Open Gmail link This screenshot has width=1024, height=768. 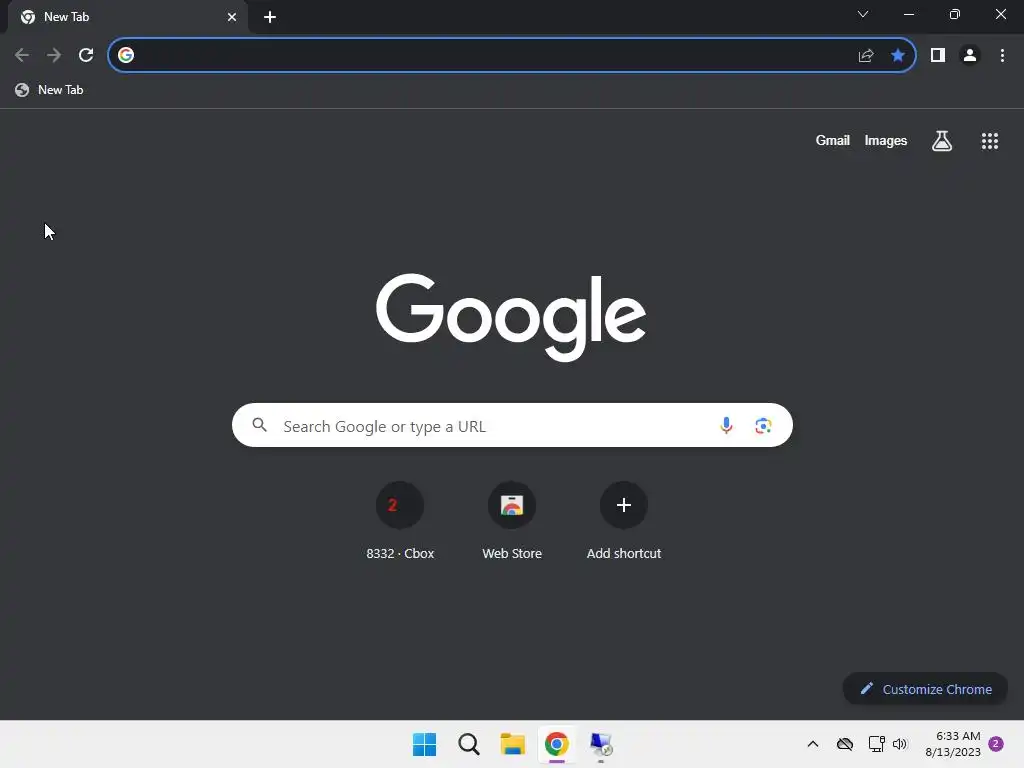[833, 140]
